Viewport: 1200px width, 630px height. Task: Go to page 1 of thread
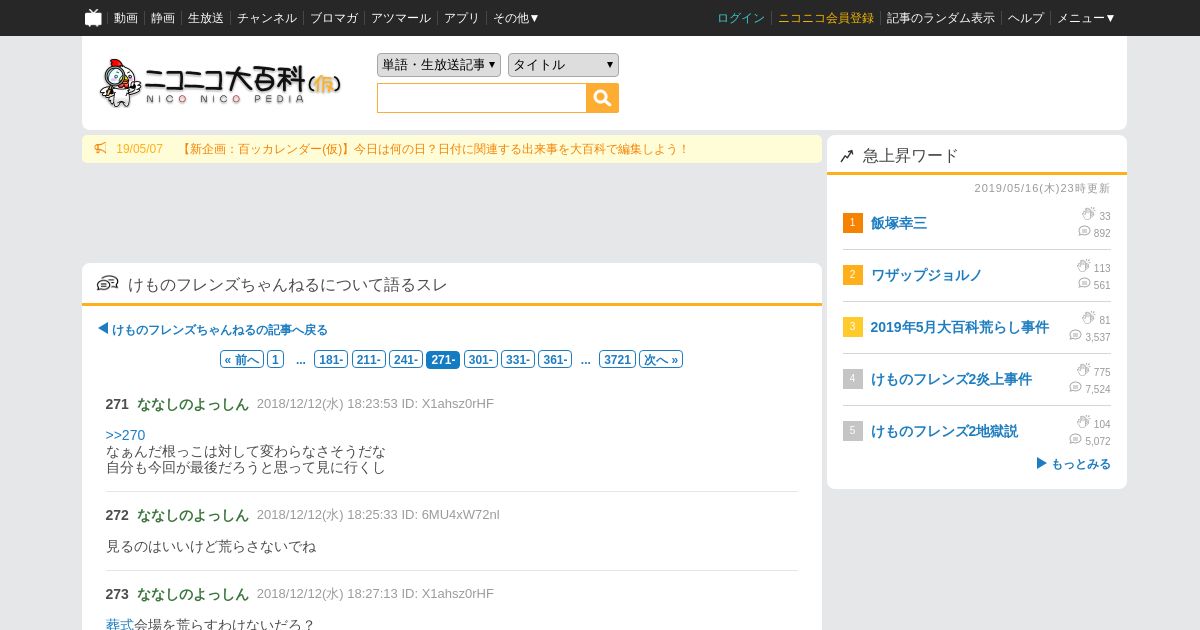275,360
